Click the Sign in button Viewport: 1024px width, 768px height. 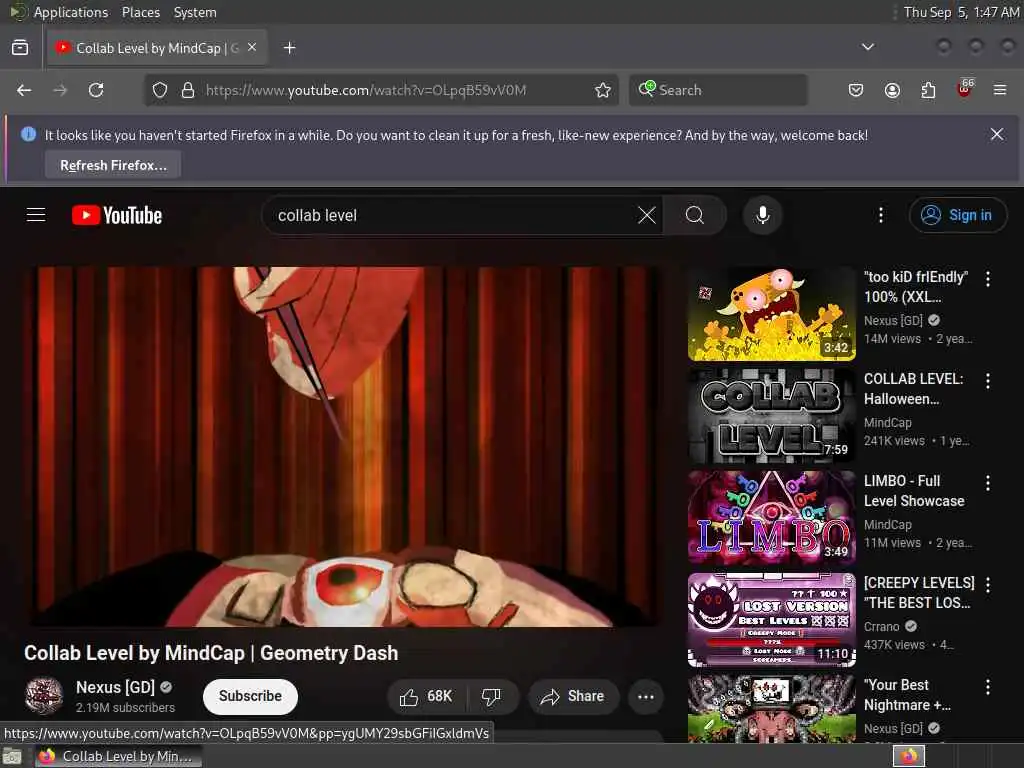point(957,215)
